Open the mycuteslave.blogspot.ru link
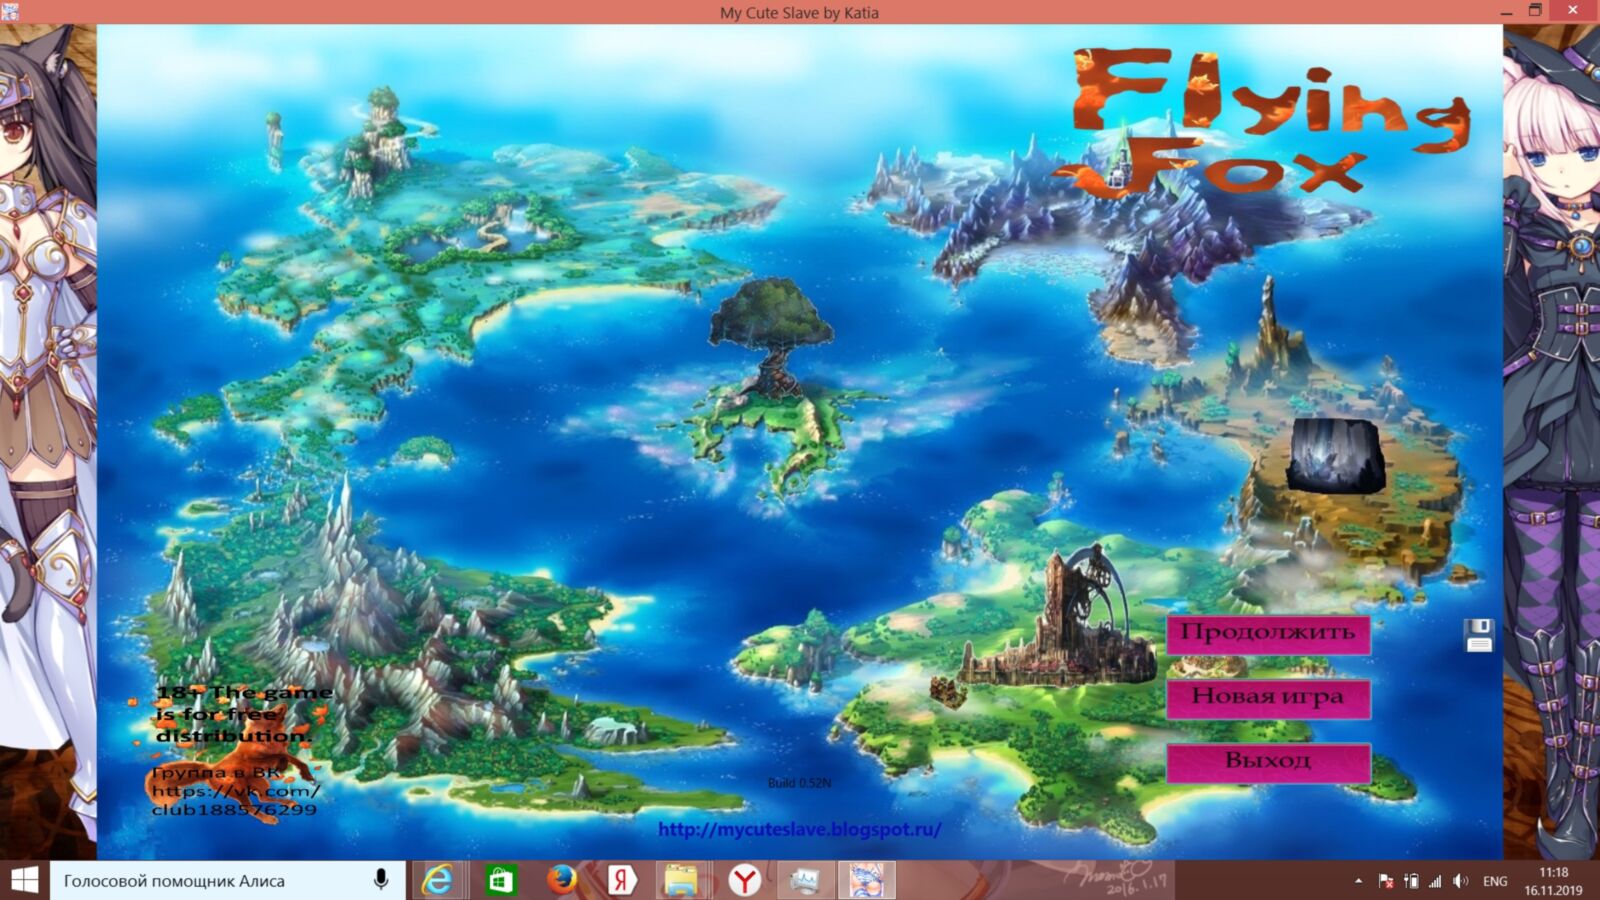Image resolution: width=1600 pixels, height=900 pixels. 799,829
